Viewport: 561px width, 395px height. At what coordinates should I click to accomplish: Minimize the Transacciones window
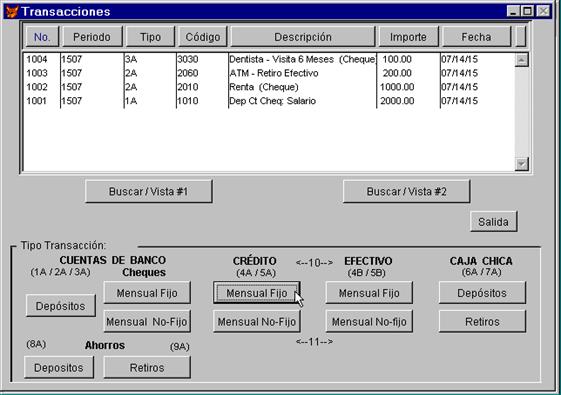click(513, 11)
